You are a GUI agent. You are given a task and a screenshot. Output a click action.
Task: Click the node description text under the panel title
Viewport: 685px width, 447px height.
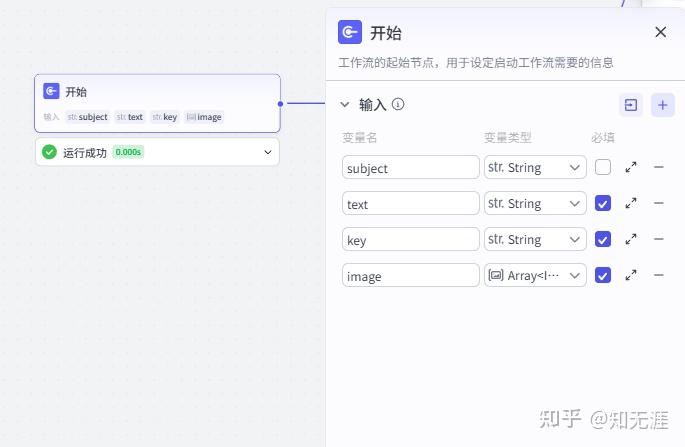(x=476, y=63)
